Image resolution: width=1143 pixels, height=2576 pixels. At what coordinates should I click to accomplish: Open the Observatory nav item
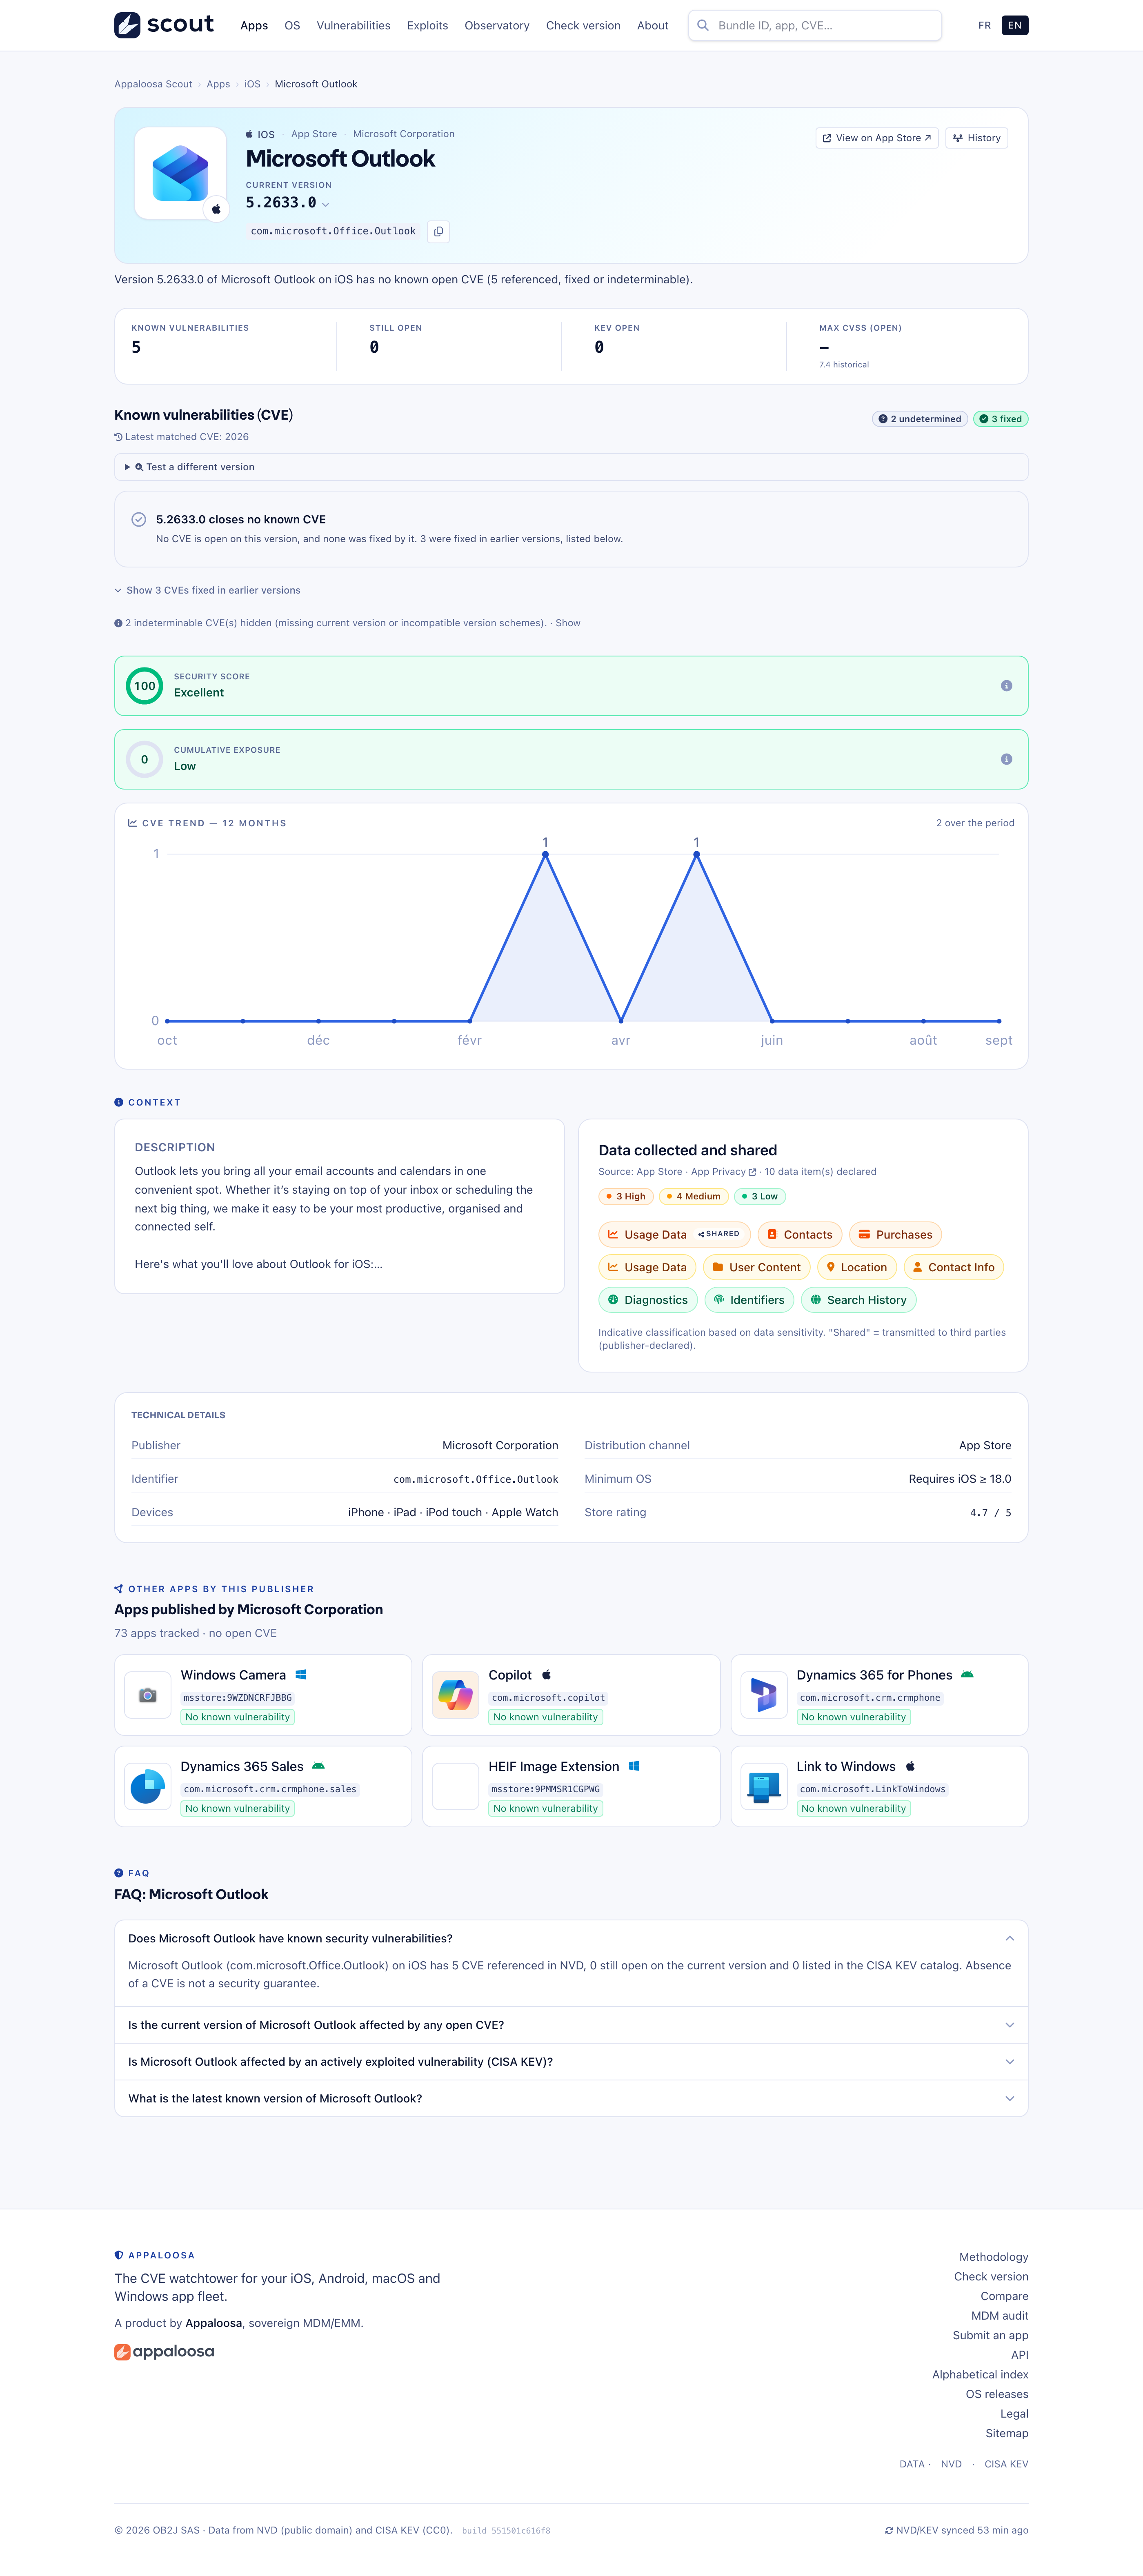click(497, 26)
